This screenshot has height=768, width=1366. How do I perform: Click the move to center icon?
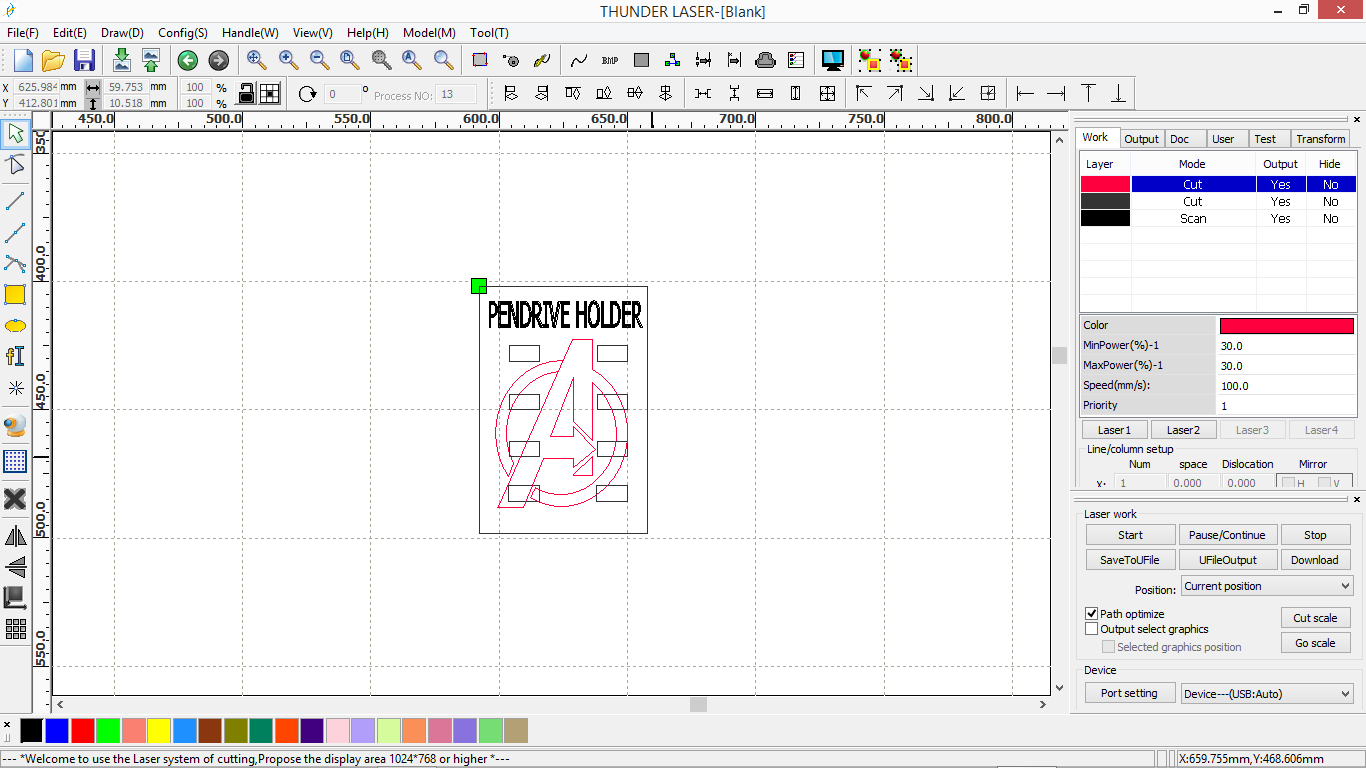[988, 94]
